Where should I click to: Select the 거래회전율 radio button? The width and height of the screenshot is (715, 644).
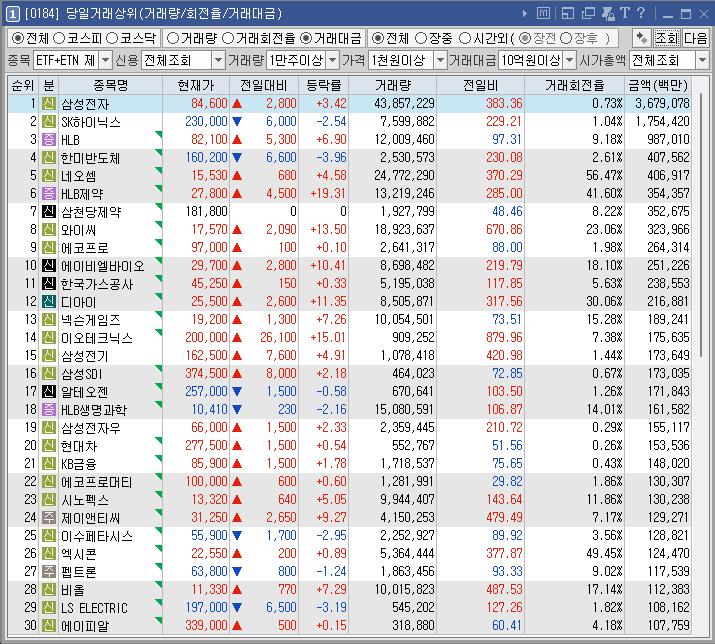point(228,38)
